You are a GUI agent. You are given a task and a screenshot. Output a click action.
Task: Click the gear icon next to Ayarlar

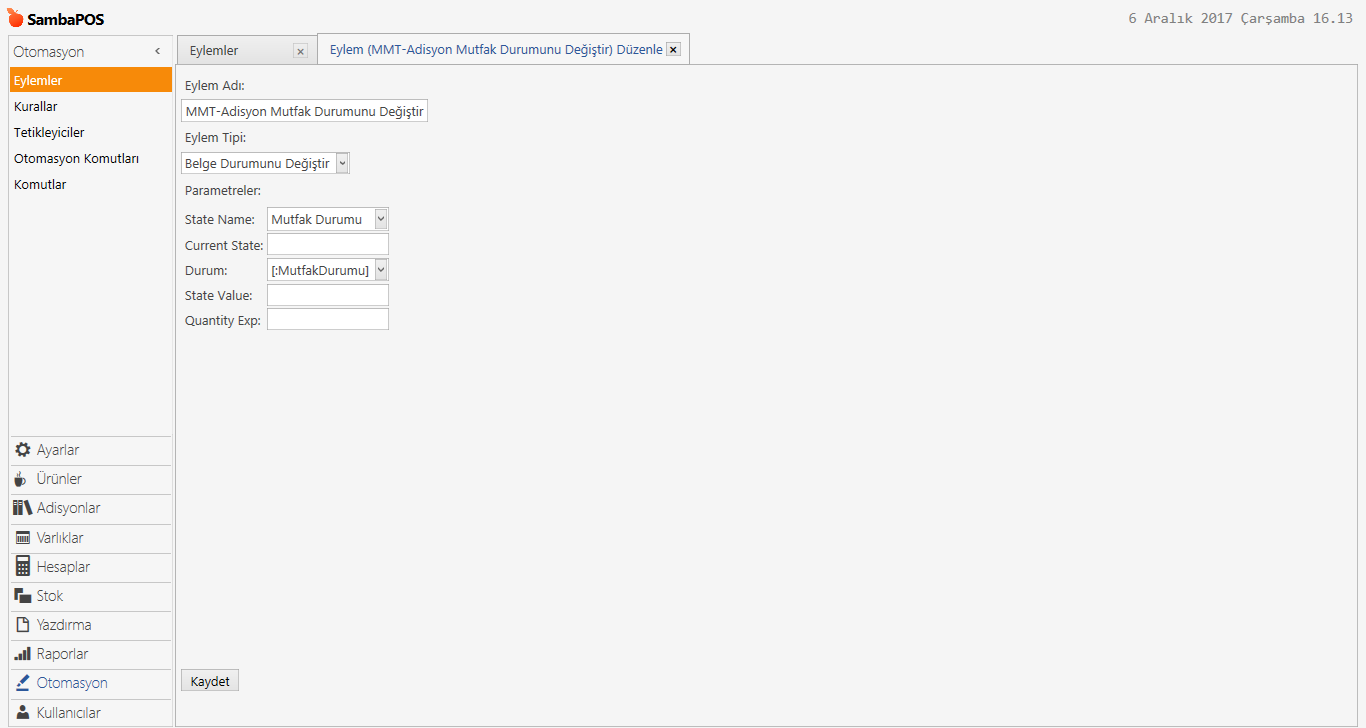coord(23,450)
